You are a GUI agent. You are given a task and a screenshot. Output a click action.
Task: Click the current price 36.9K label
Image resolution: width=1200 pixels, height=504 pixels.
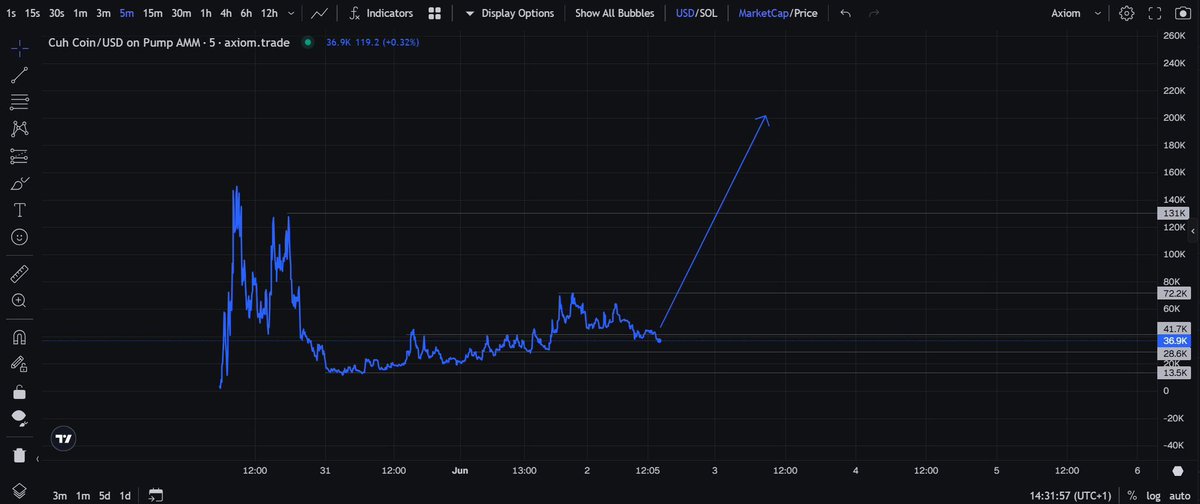1173,341
